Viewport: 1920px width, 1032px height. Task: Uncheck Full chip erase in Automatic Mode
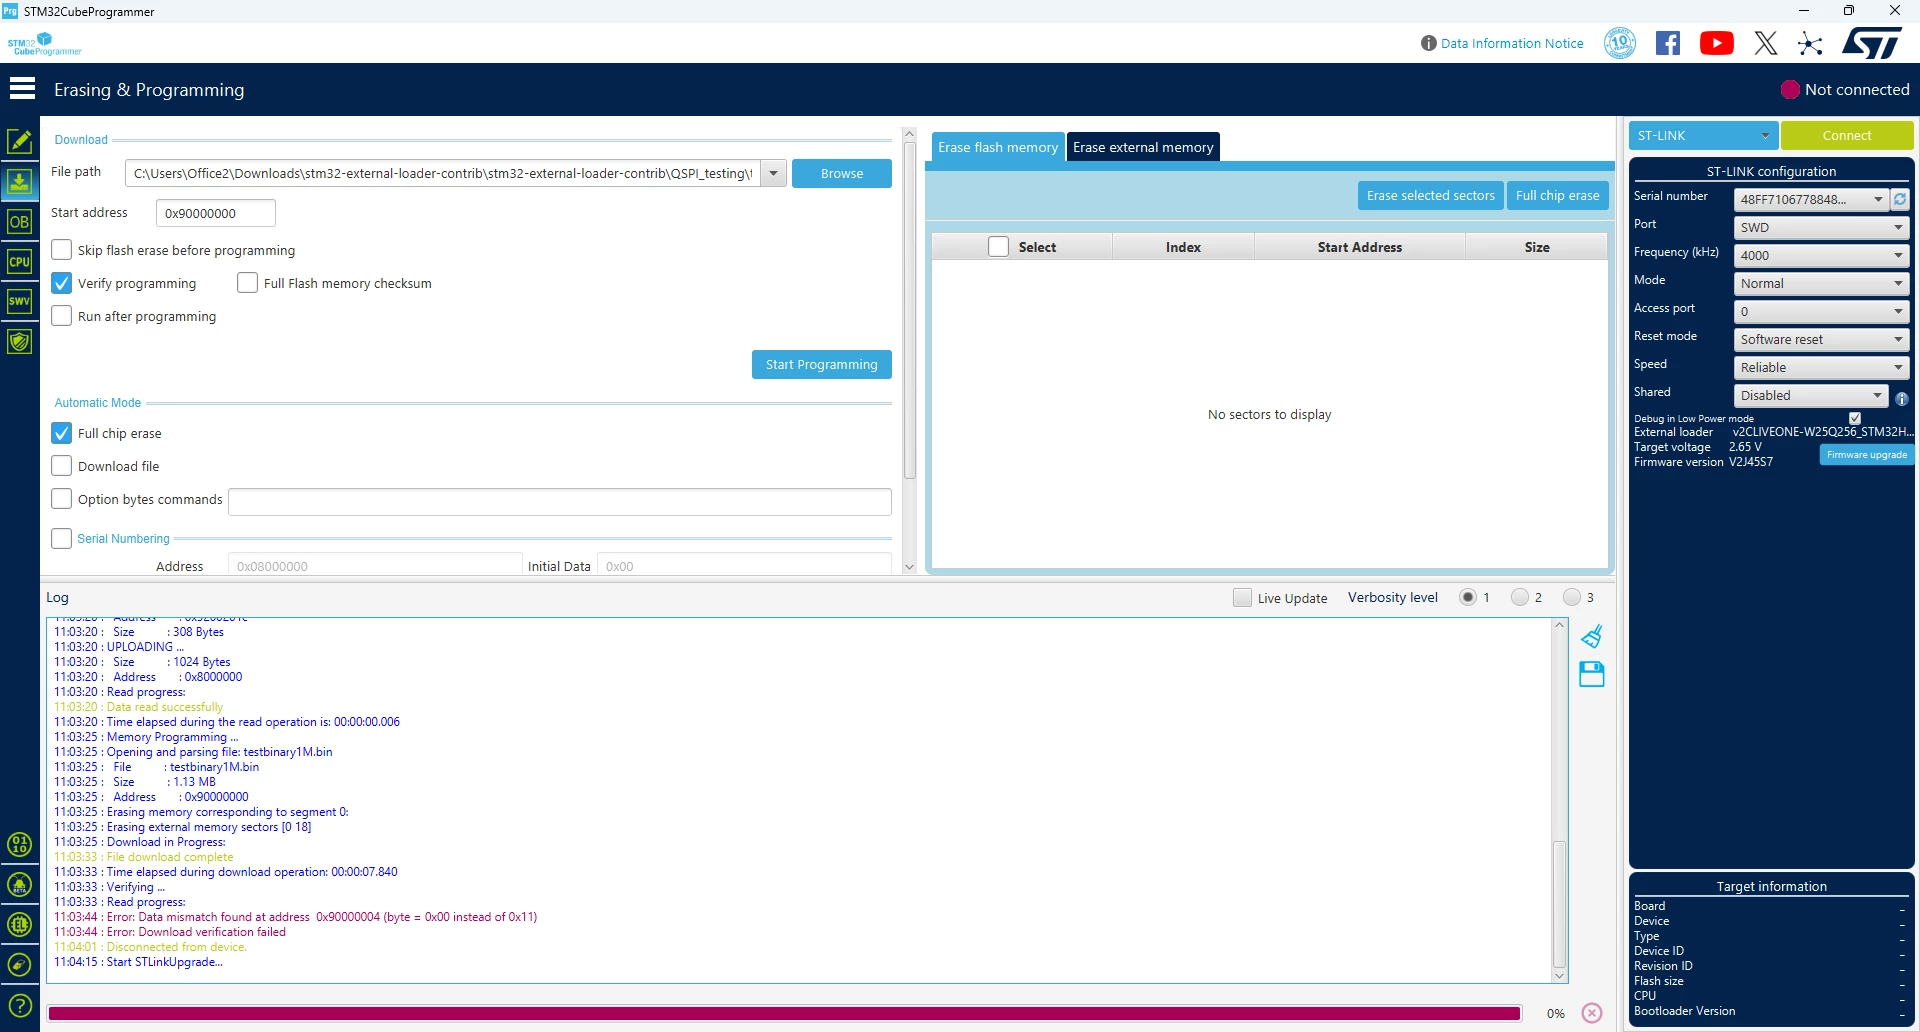(x=62, y=433)
